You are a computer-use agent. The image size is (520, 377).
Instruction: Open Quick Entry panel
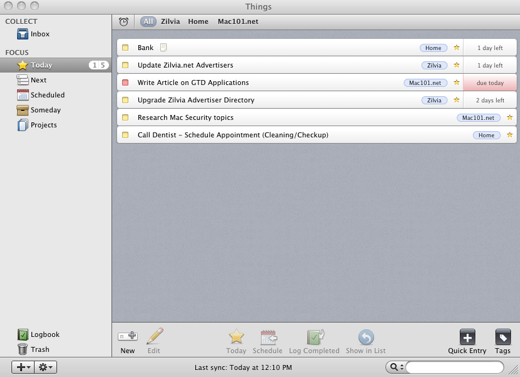pyautogui.click(x=467, y=341)
